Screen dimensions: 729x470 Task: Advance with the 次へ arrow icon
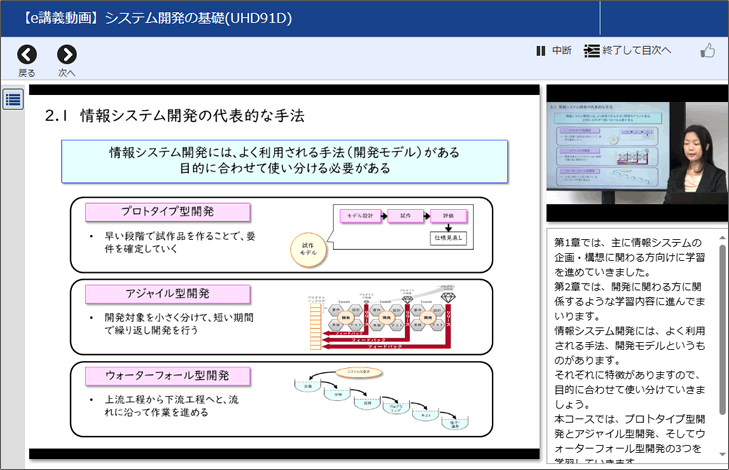[67, 54]
